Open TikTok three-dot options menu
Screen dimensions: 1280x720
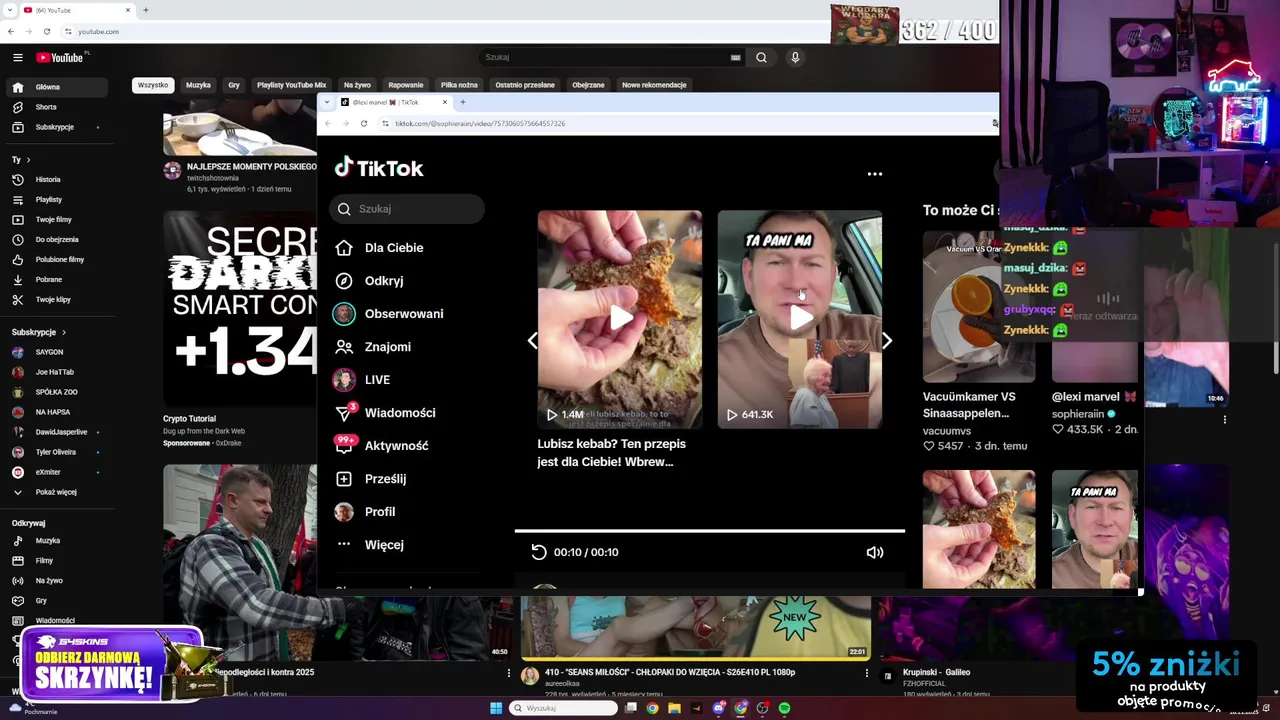[875, 174]
